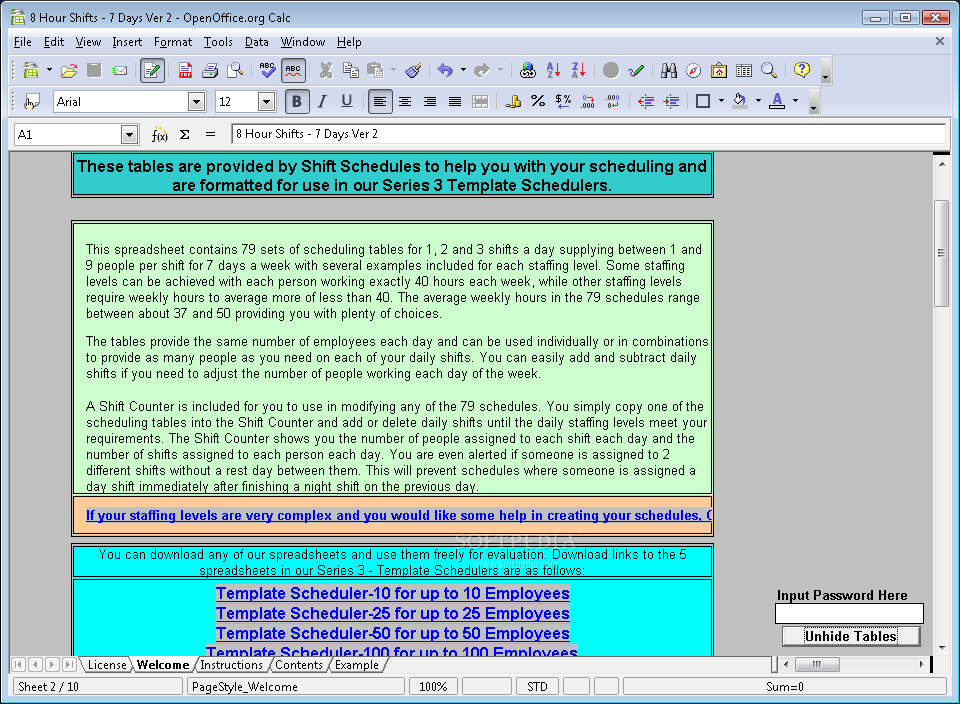
Task: Open the Template Scheduler-10 for up to 10 Employees link
Action: (392, 593)
